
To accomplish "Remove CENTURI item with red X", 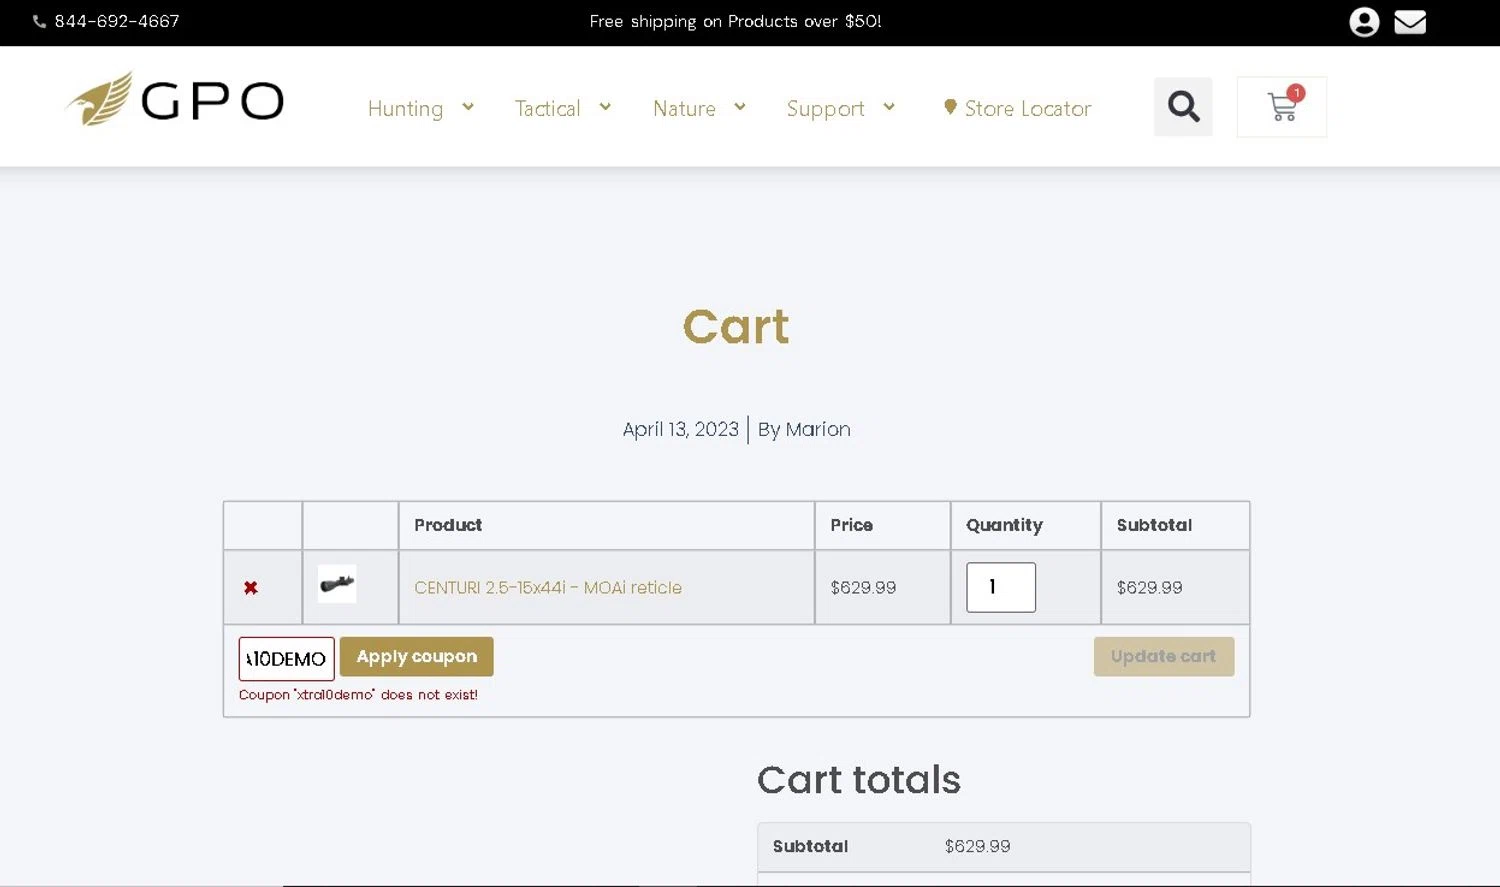I will [251, 588].
